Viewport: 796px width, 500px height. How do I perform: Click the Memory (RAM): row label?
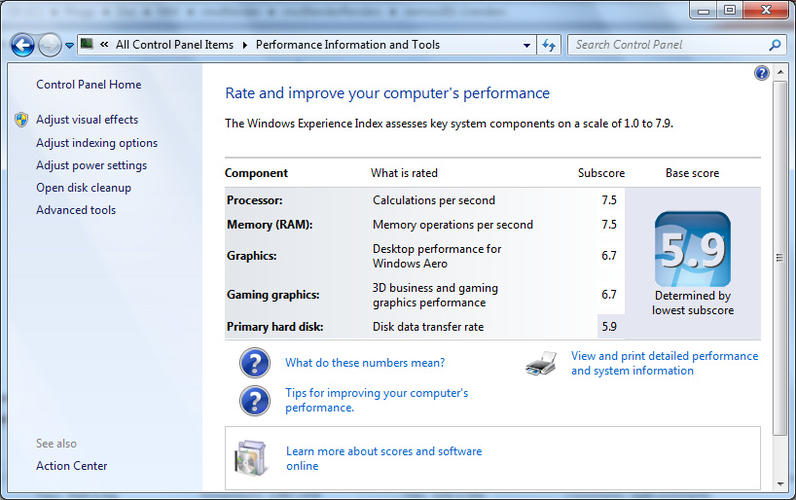click(270, 225)
